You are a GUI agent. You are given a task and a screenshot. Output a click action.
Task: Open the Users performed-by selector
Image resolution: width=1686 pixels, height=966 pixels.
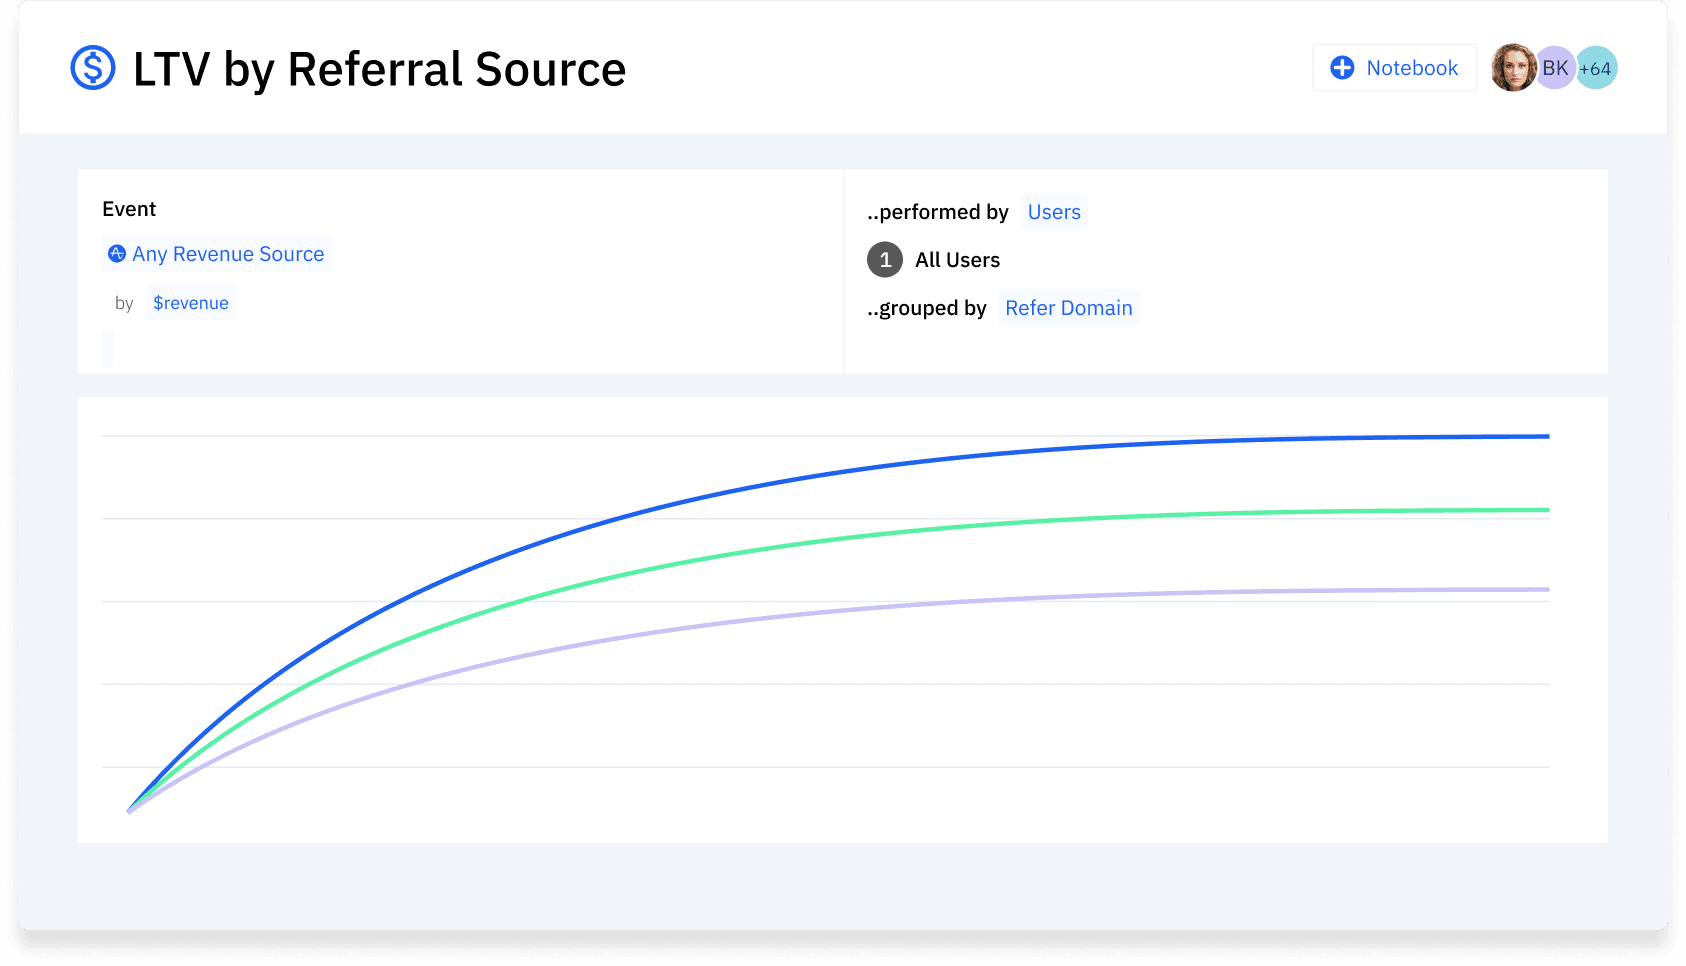(x=1053, y=212)
